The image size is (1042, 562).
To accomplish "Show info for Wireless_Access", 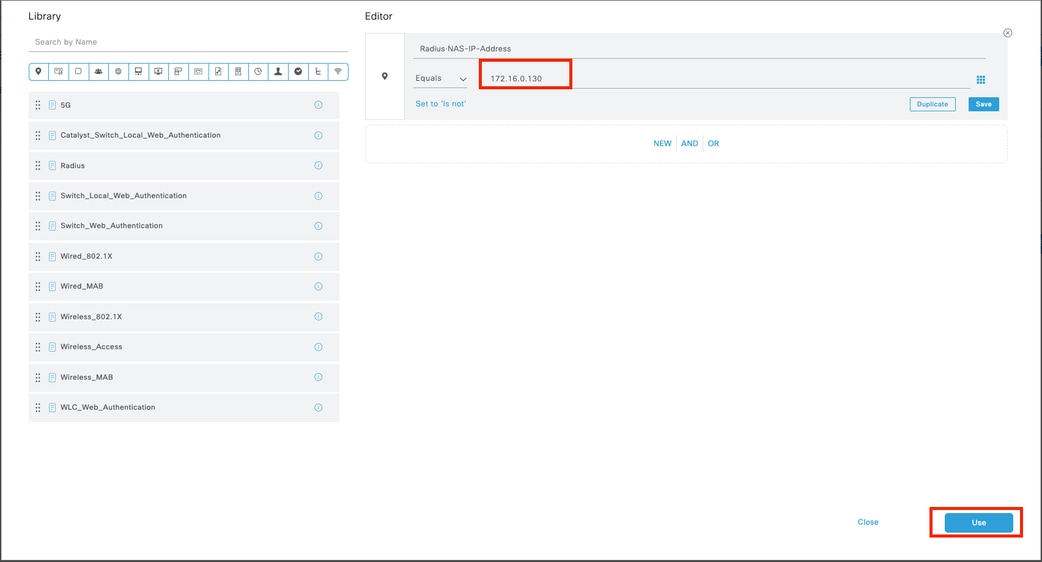I will 318,347.
